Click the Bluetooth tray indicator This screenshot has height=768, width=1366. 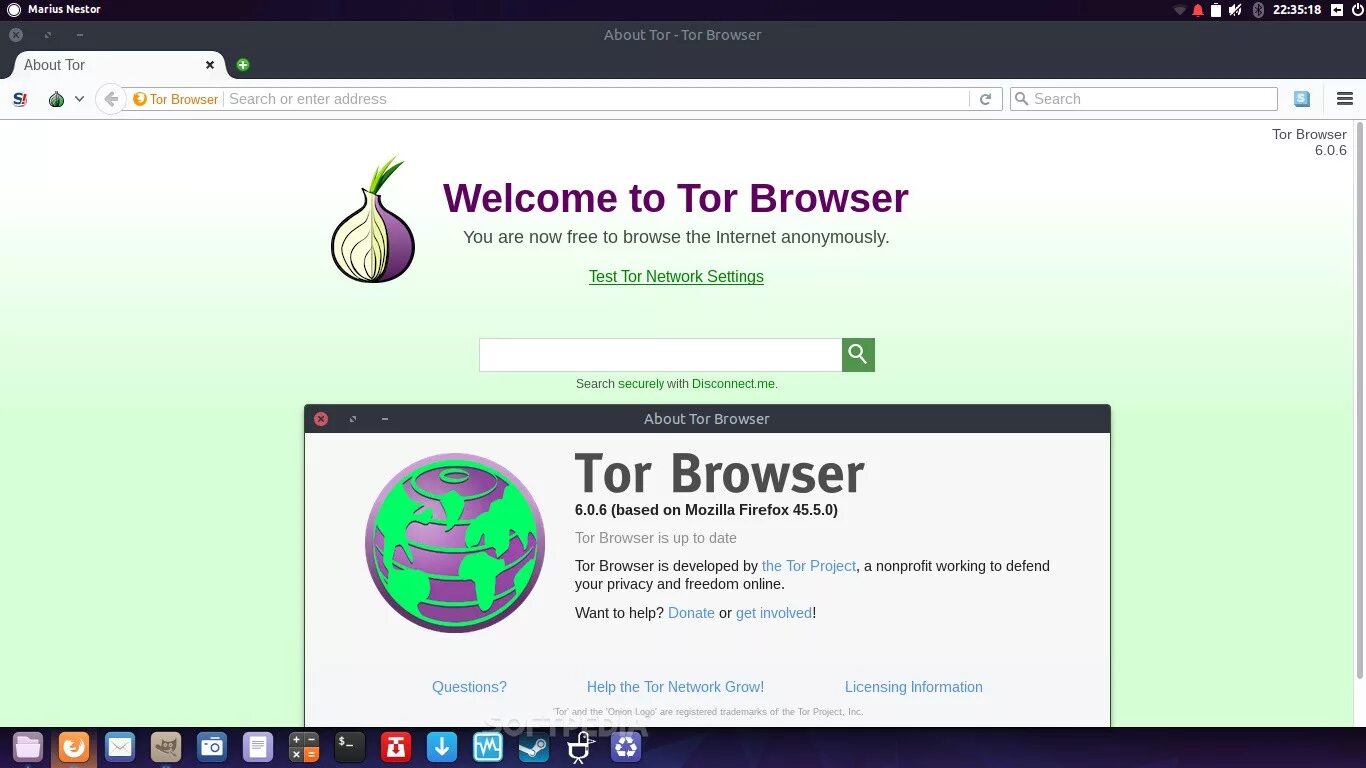coord(1258,10)
